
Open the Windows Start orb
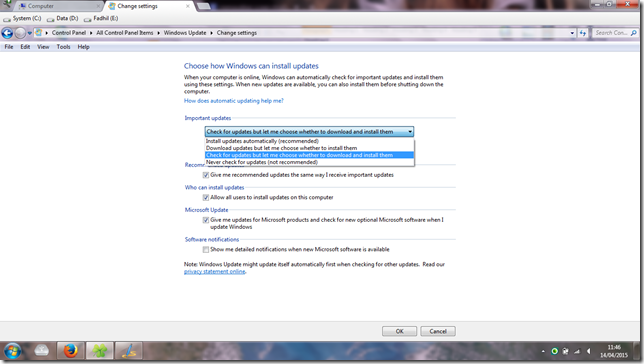[x=12, y=351]
